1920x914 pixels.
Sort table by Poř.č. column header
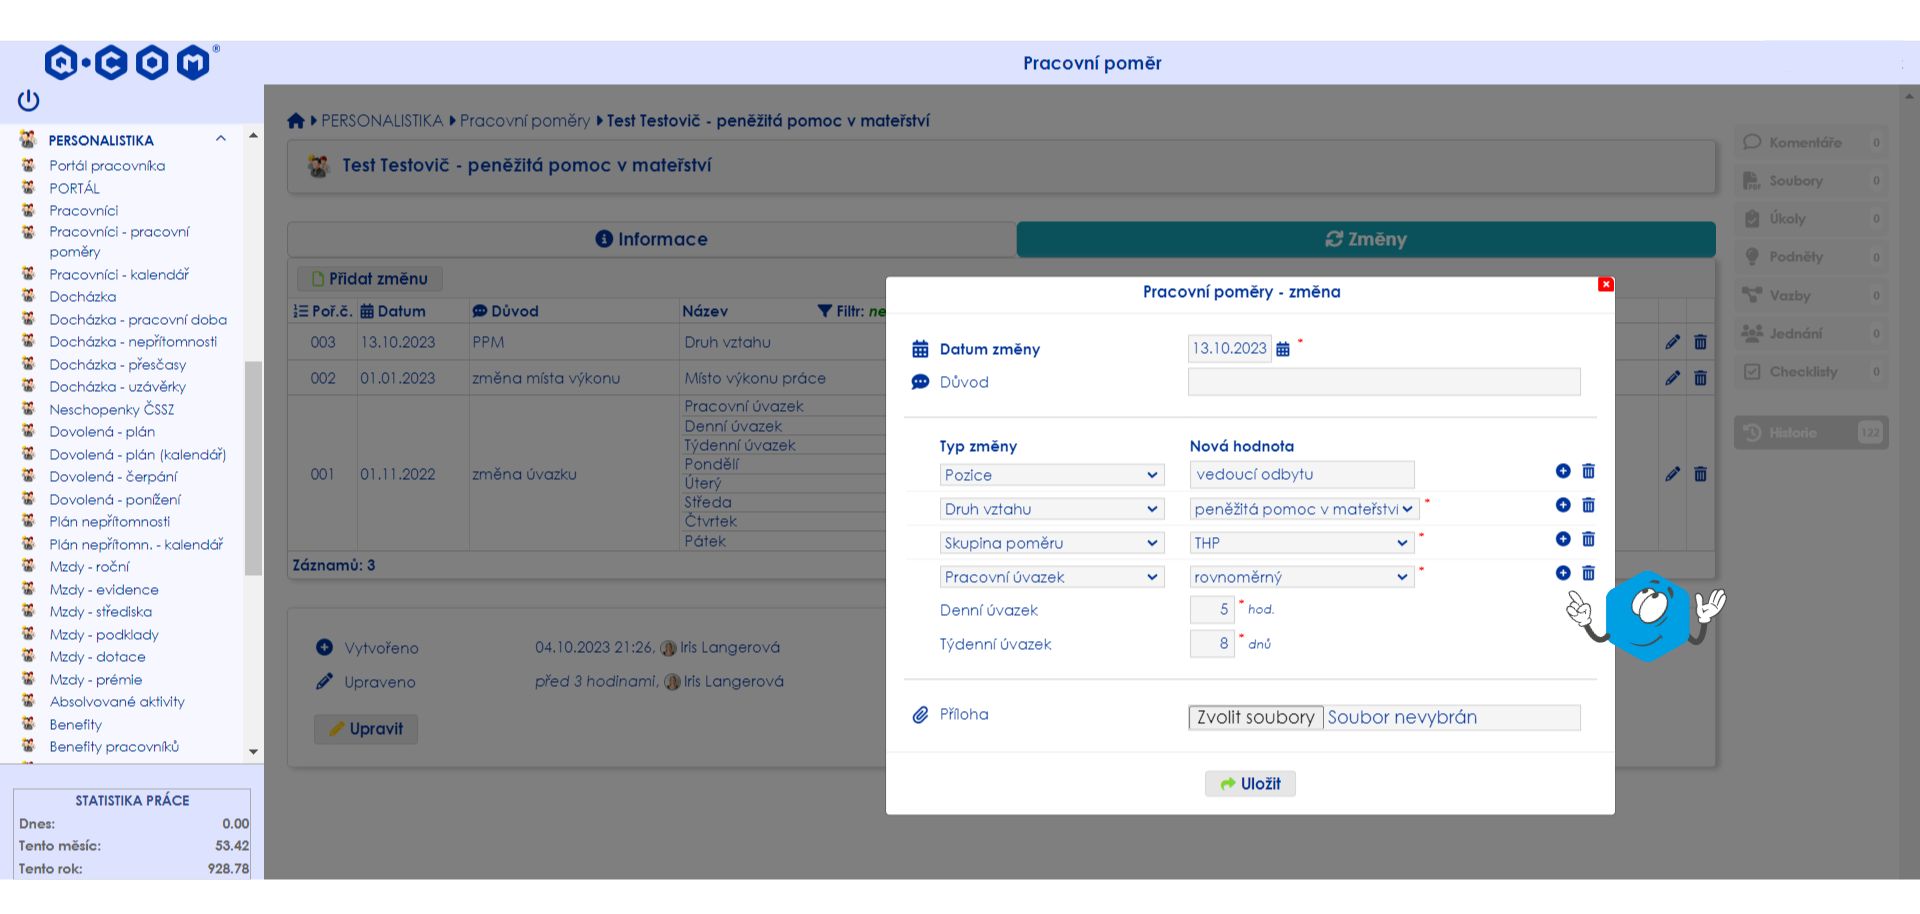pos(322,311)
